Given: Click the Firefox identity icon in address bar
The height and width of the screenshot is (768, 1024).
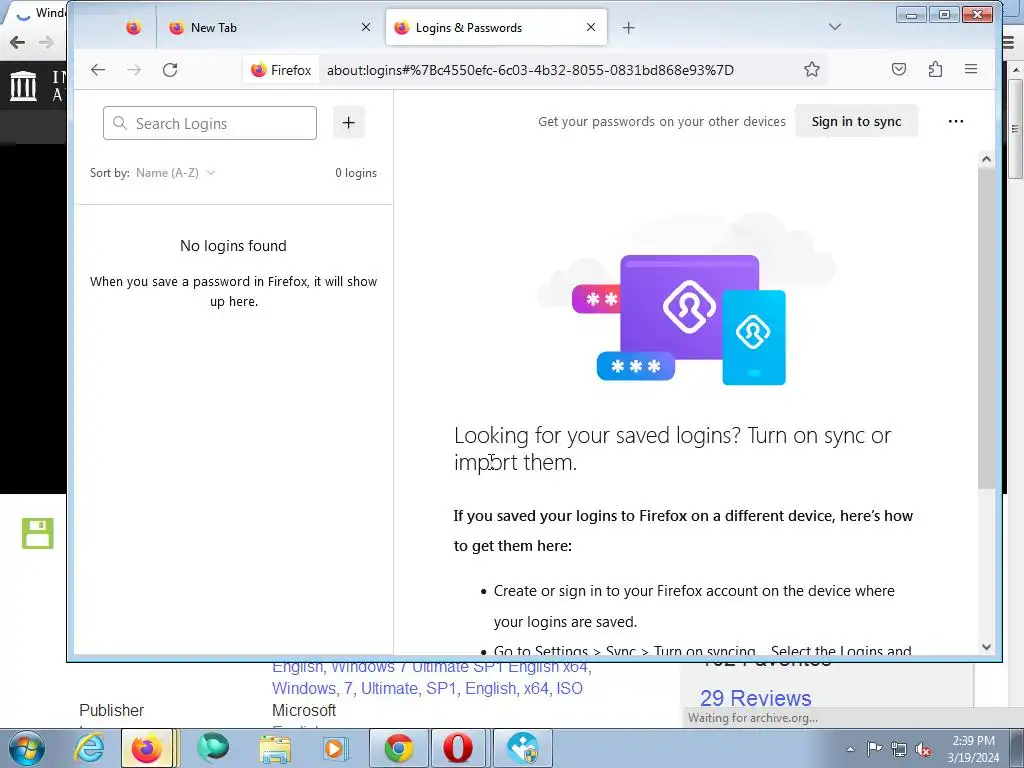Looking at the screenshot, I should (x=281, y=70).
